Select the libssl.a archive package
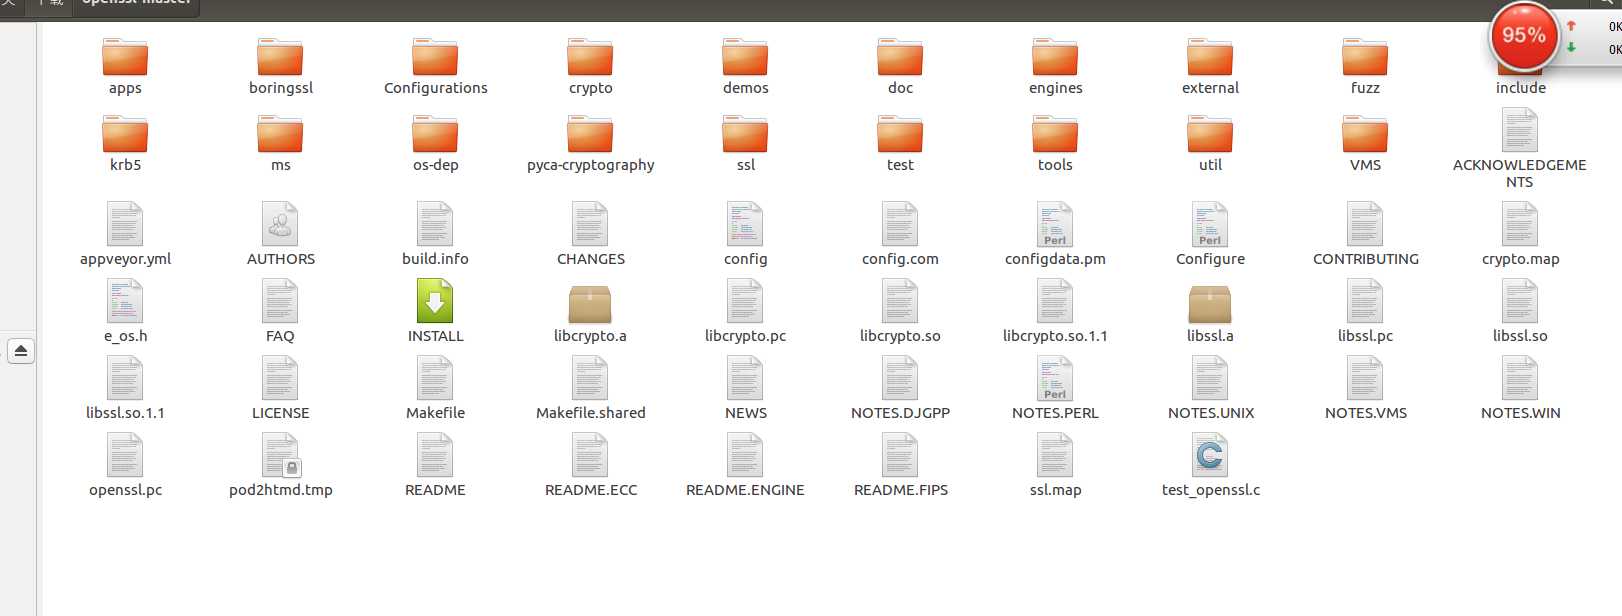The width and height of the screenshot is (1622, 616). [1210, 304]
